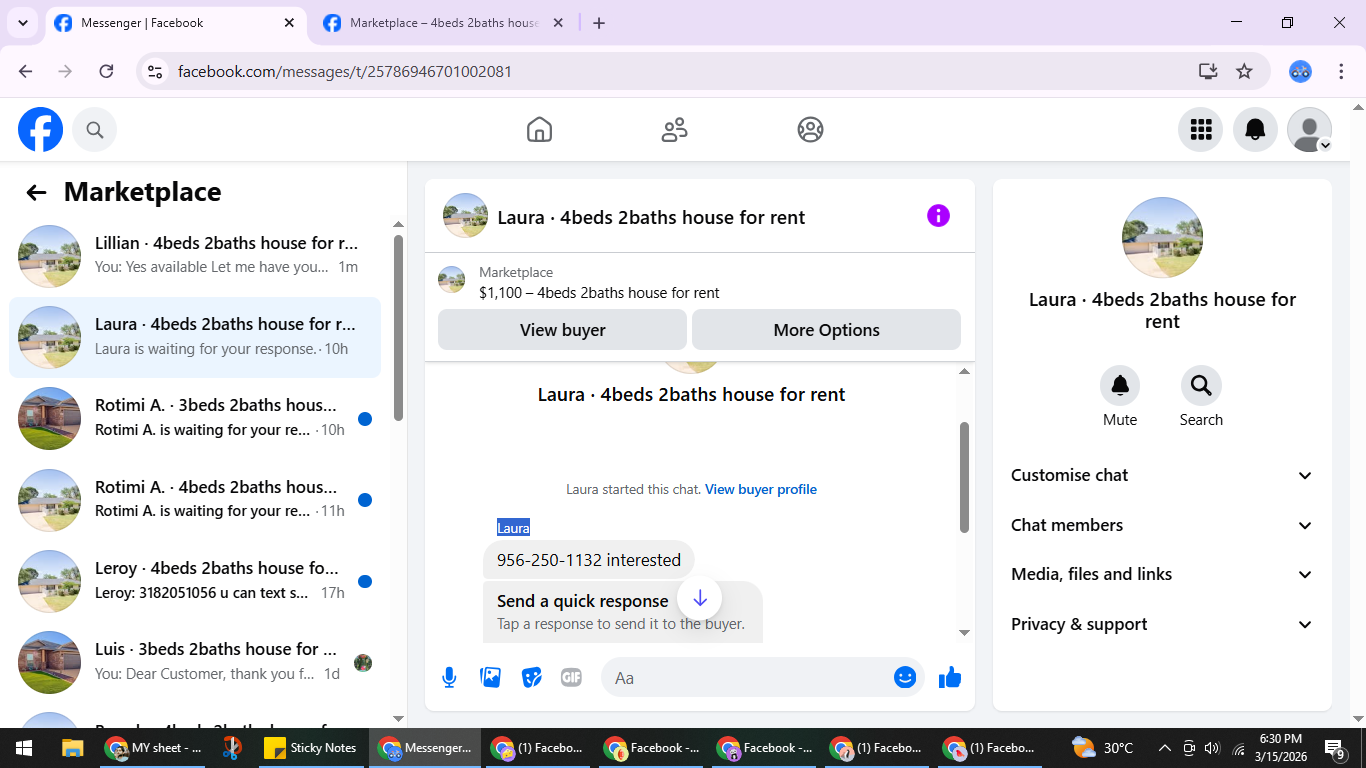Open Lillian's 4beds 2baths conversation

[x=195, y=256]
